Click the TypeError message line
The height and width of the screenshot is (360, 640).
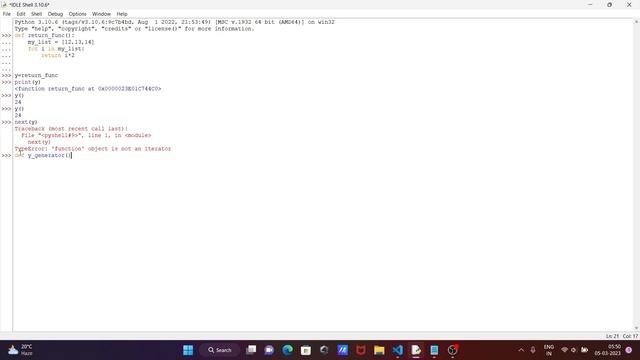tap(93, 149)
